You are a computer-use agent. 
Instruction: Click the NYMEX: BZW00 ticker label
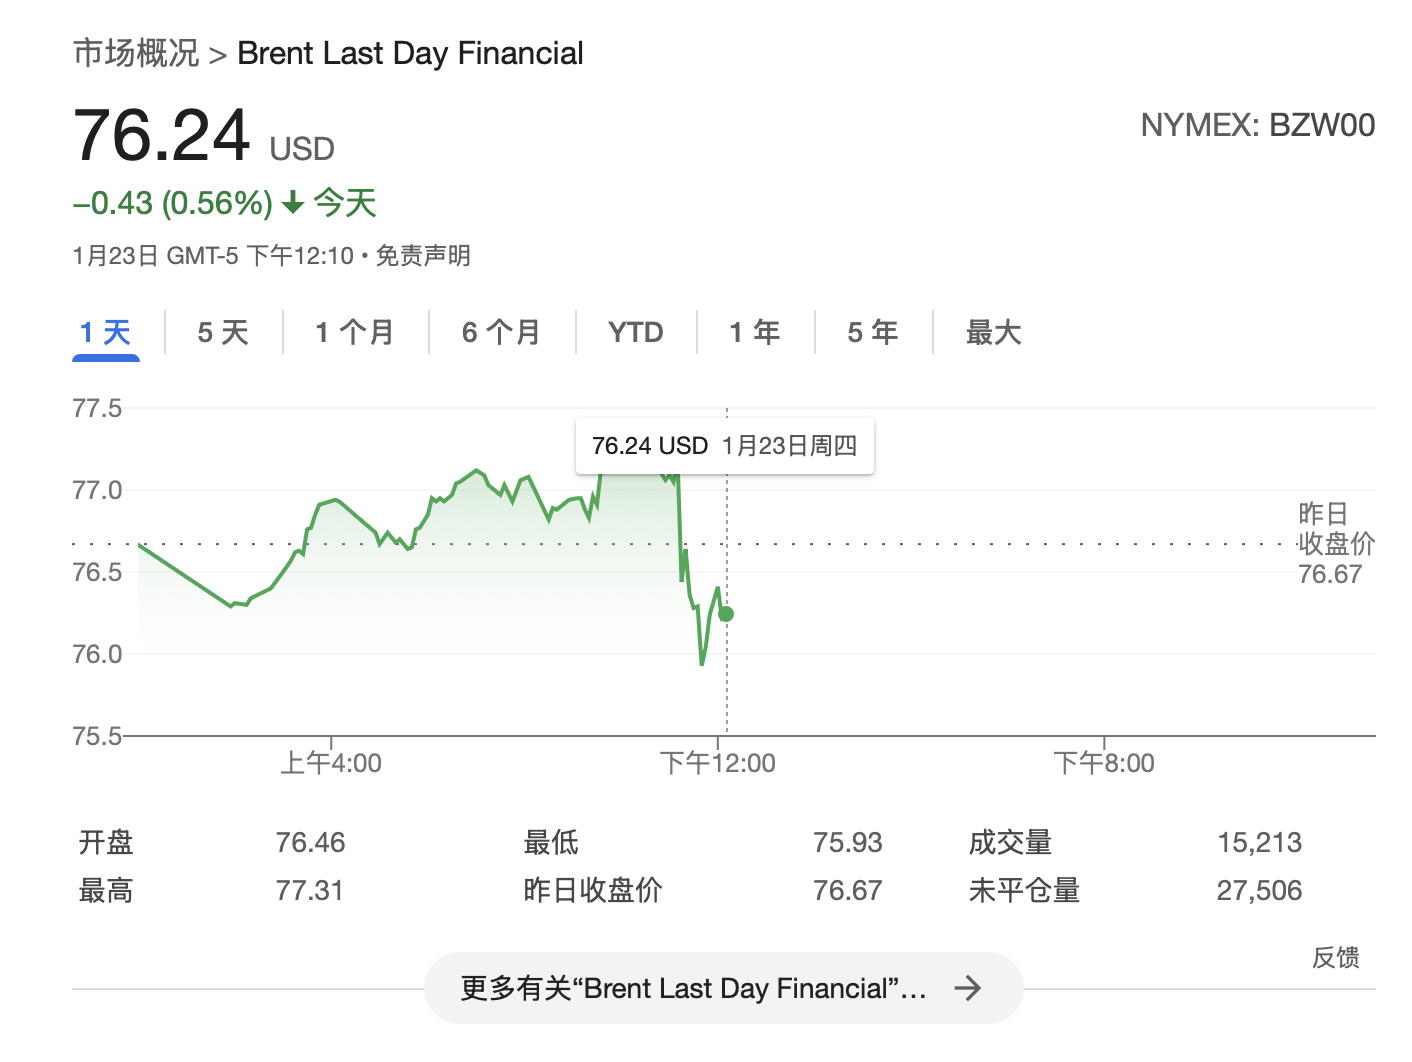click(1259, 125)
